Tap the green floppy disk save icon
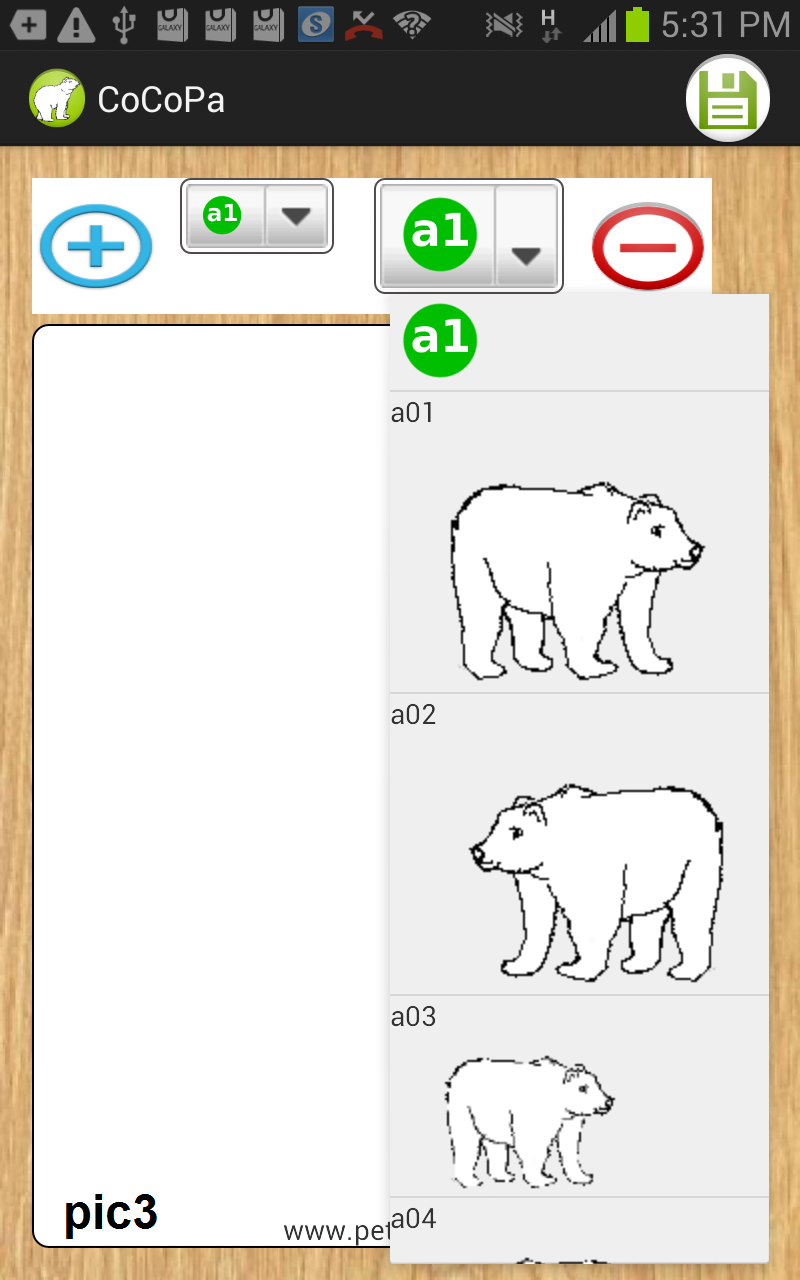 (x=727, y=98)
